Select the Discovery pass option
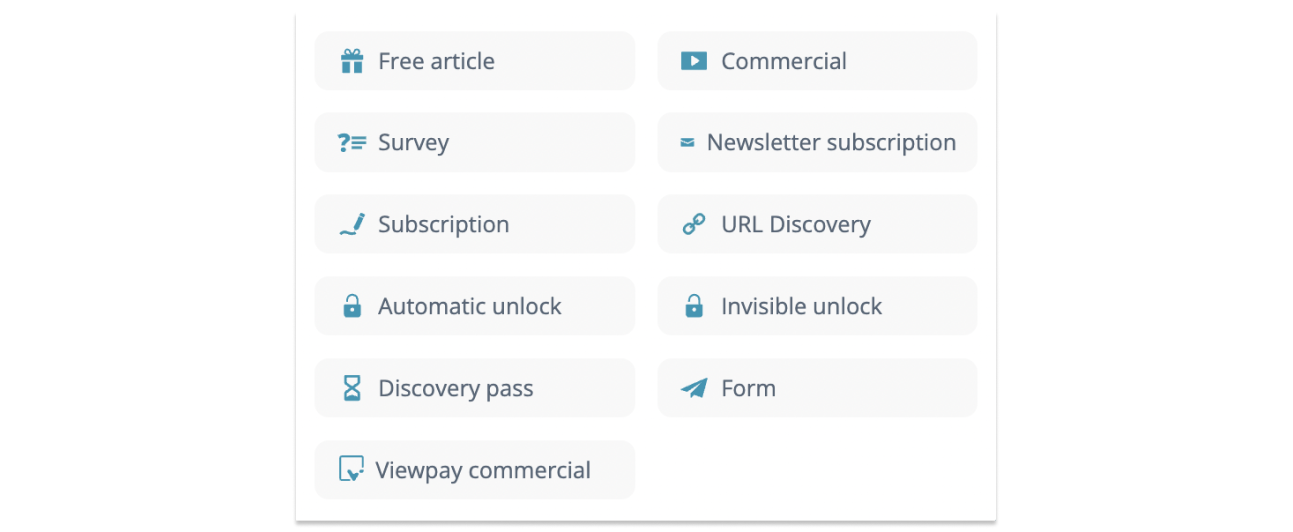The image size is (1293, 532). [475, 388]
